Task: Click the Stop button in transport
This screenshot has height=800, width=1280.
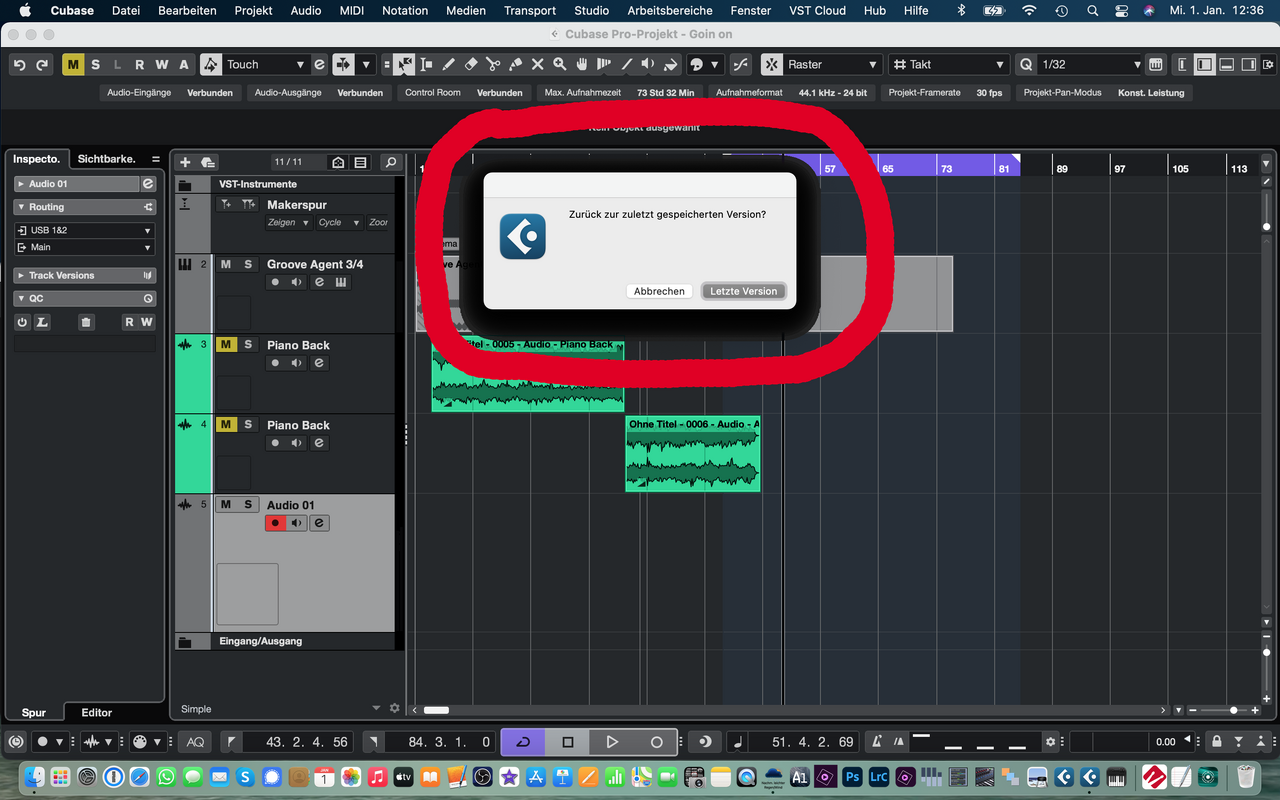Action: coord(568,742)
